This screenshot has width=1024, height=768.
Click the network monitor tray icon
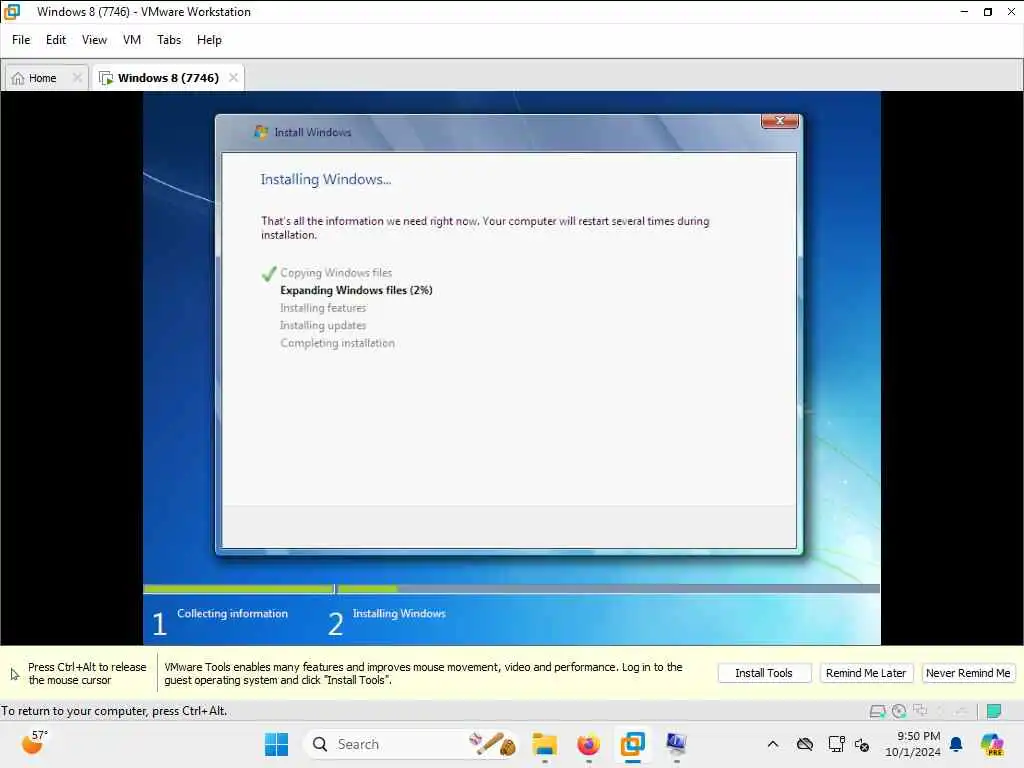coord(836,744)
